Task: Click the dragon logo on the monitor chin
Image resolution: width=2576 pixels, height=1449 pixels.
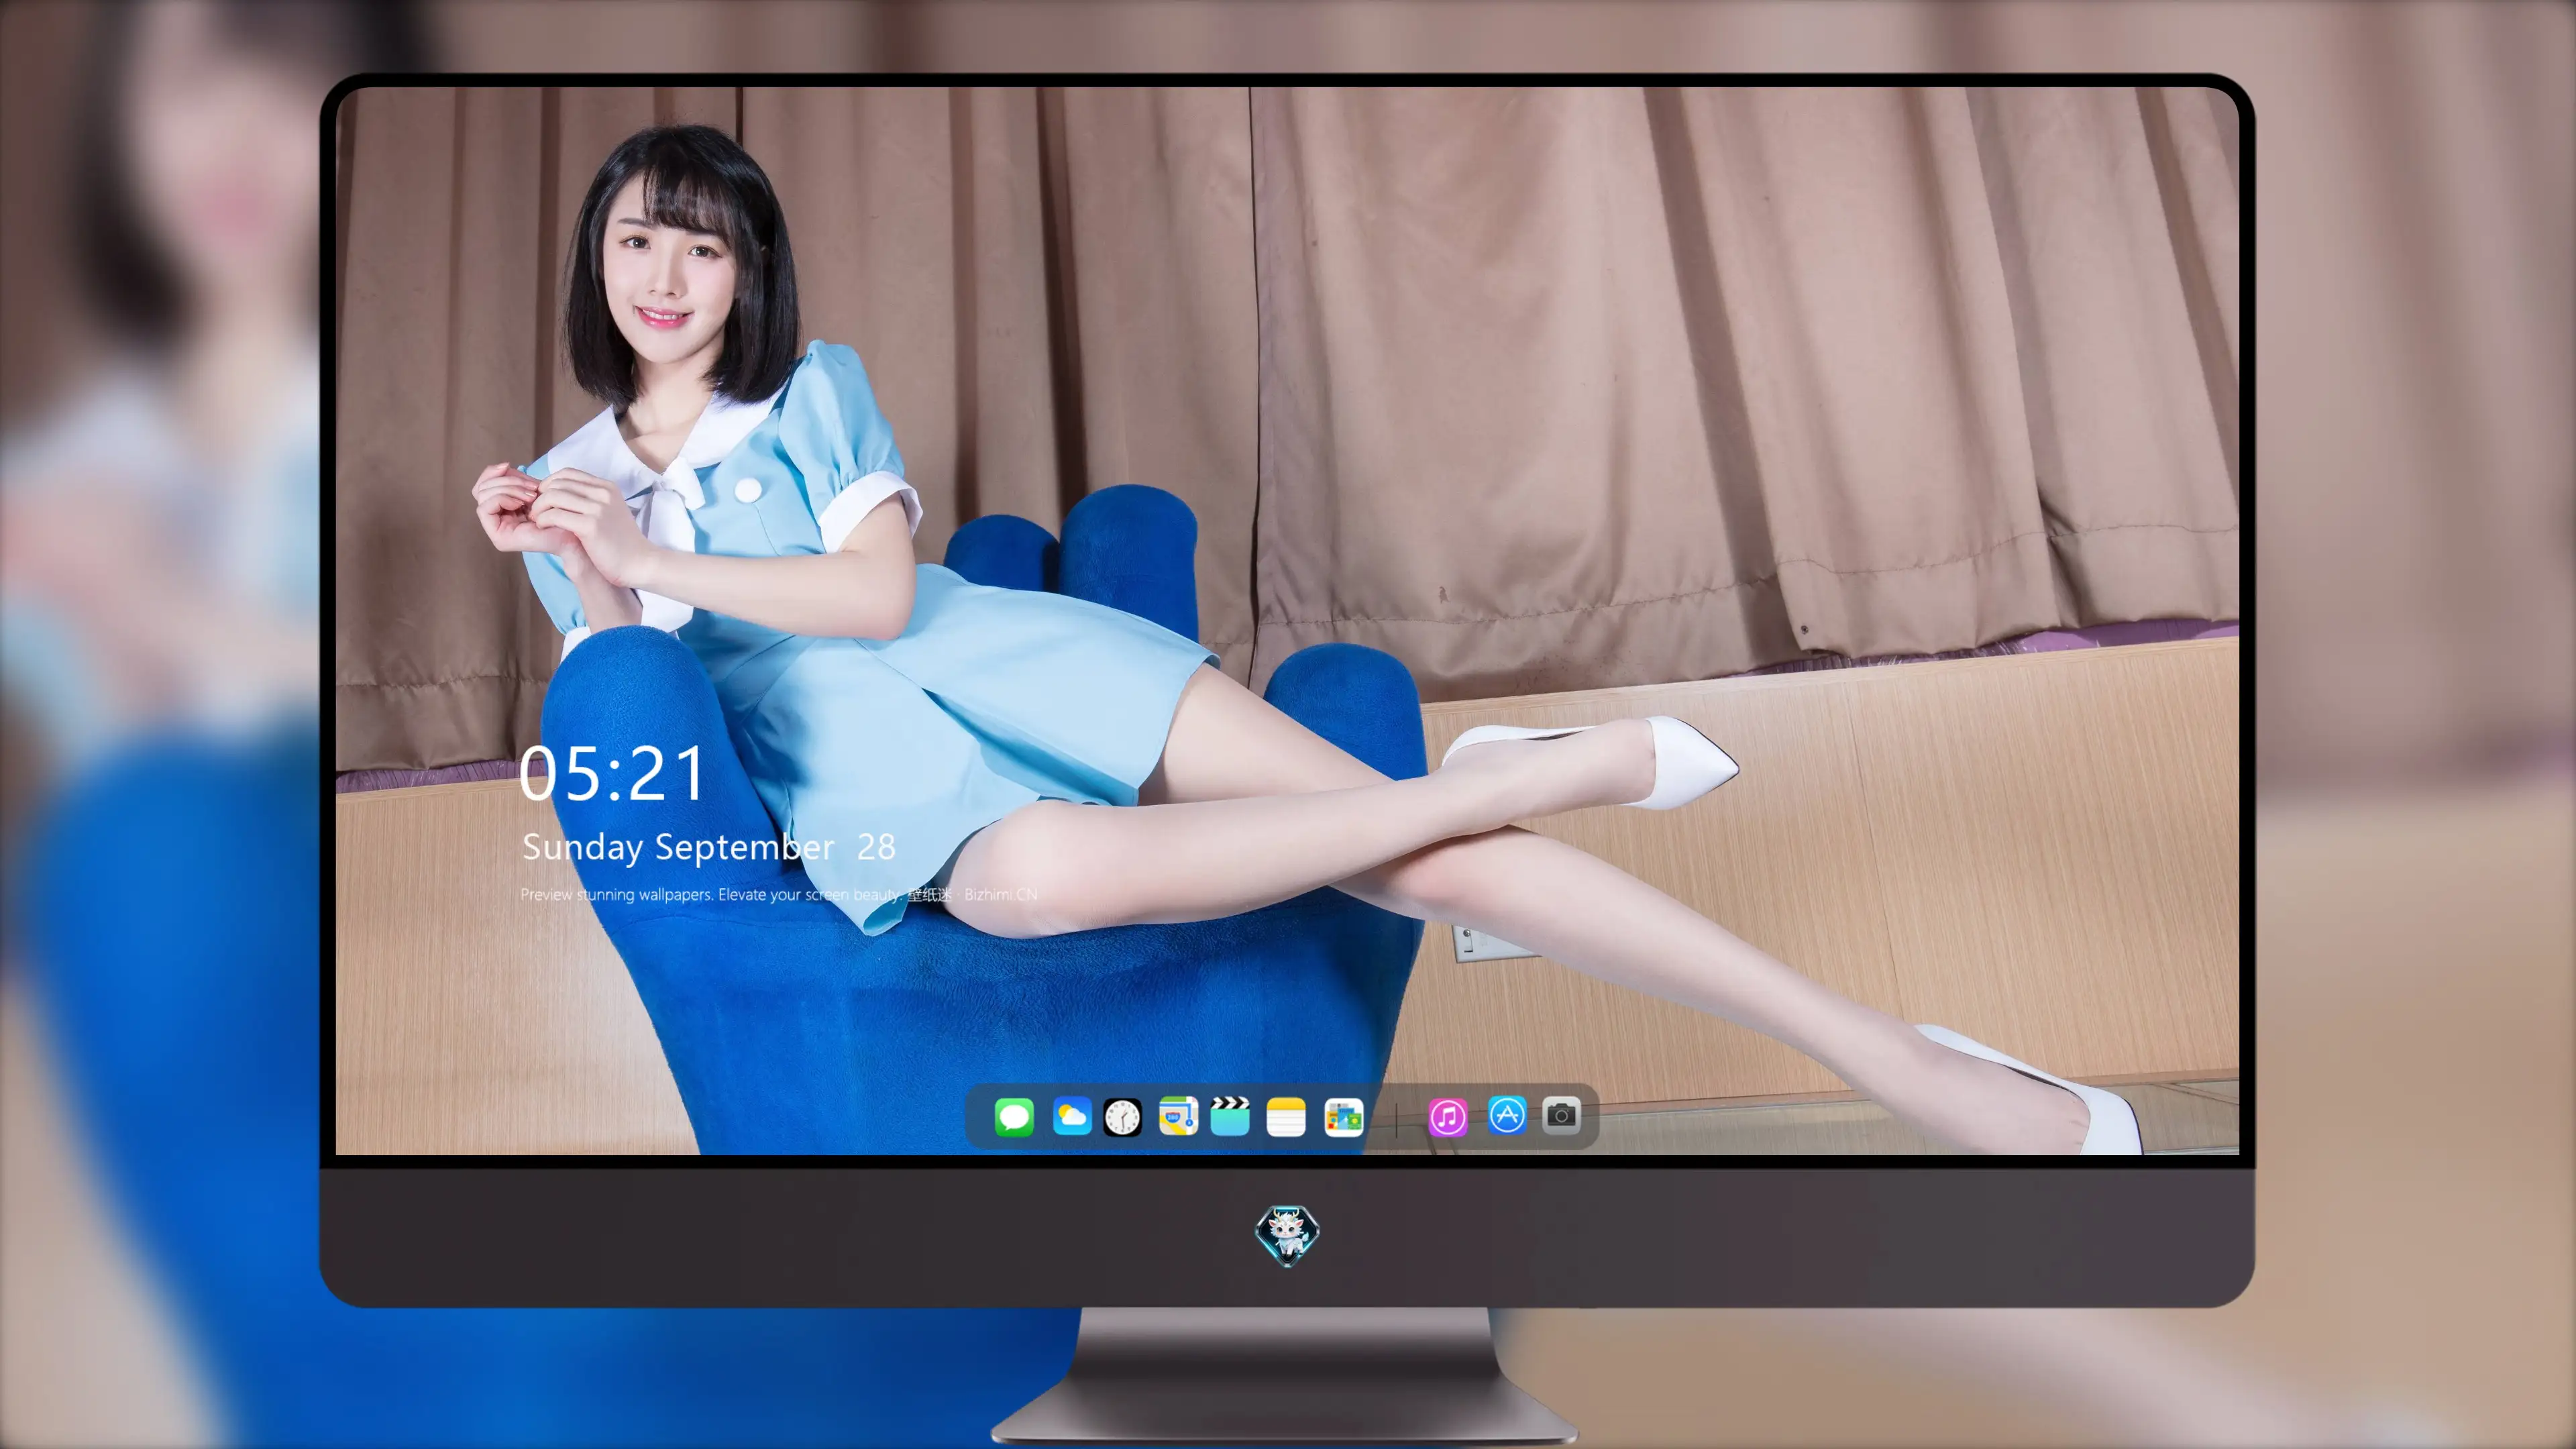Action: click(x=1287, y=1235)
